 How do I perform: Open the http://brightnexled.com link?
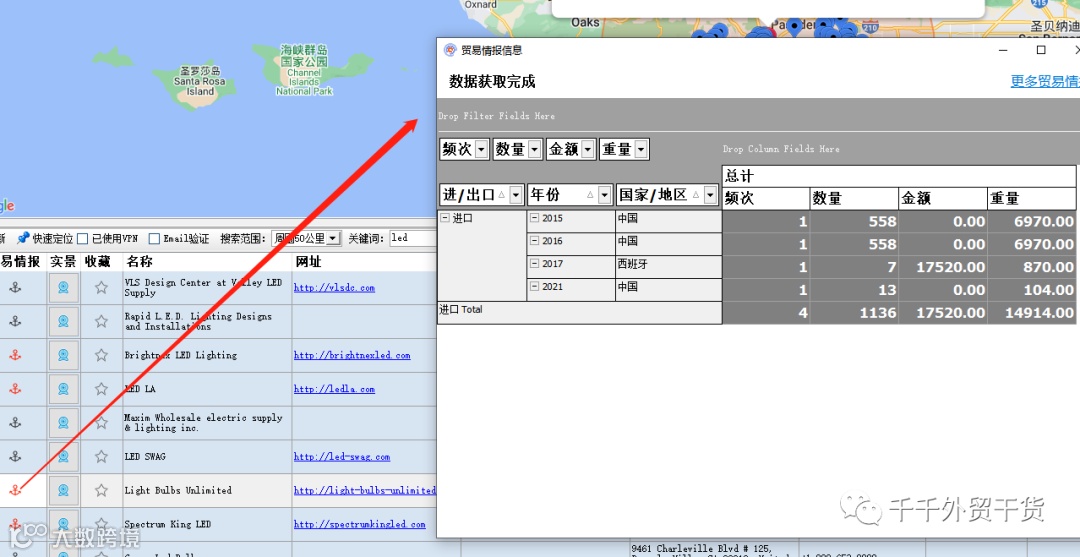pos(352,355)
